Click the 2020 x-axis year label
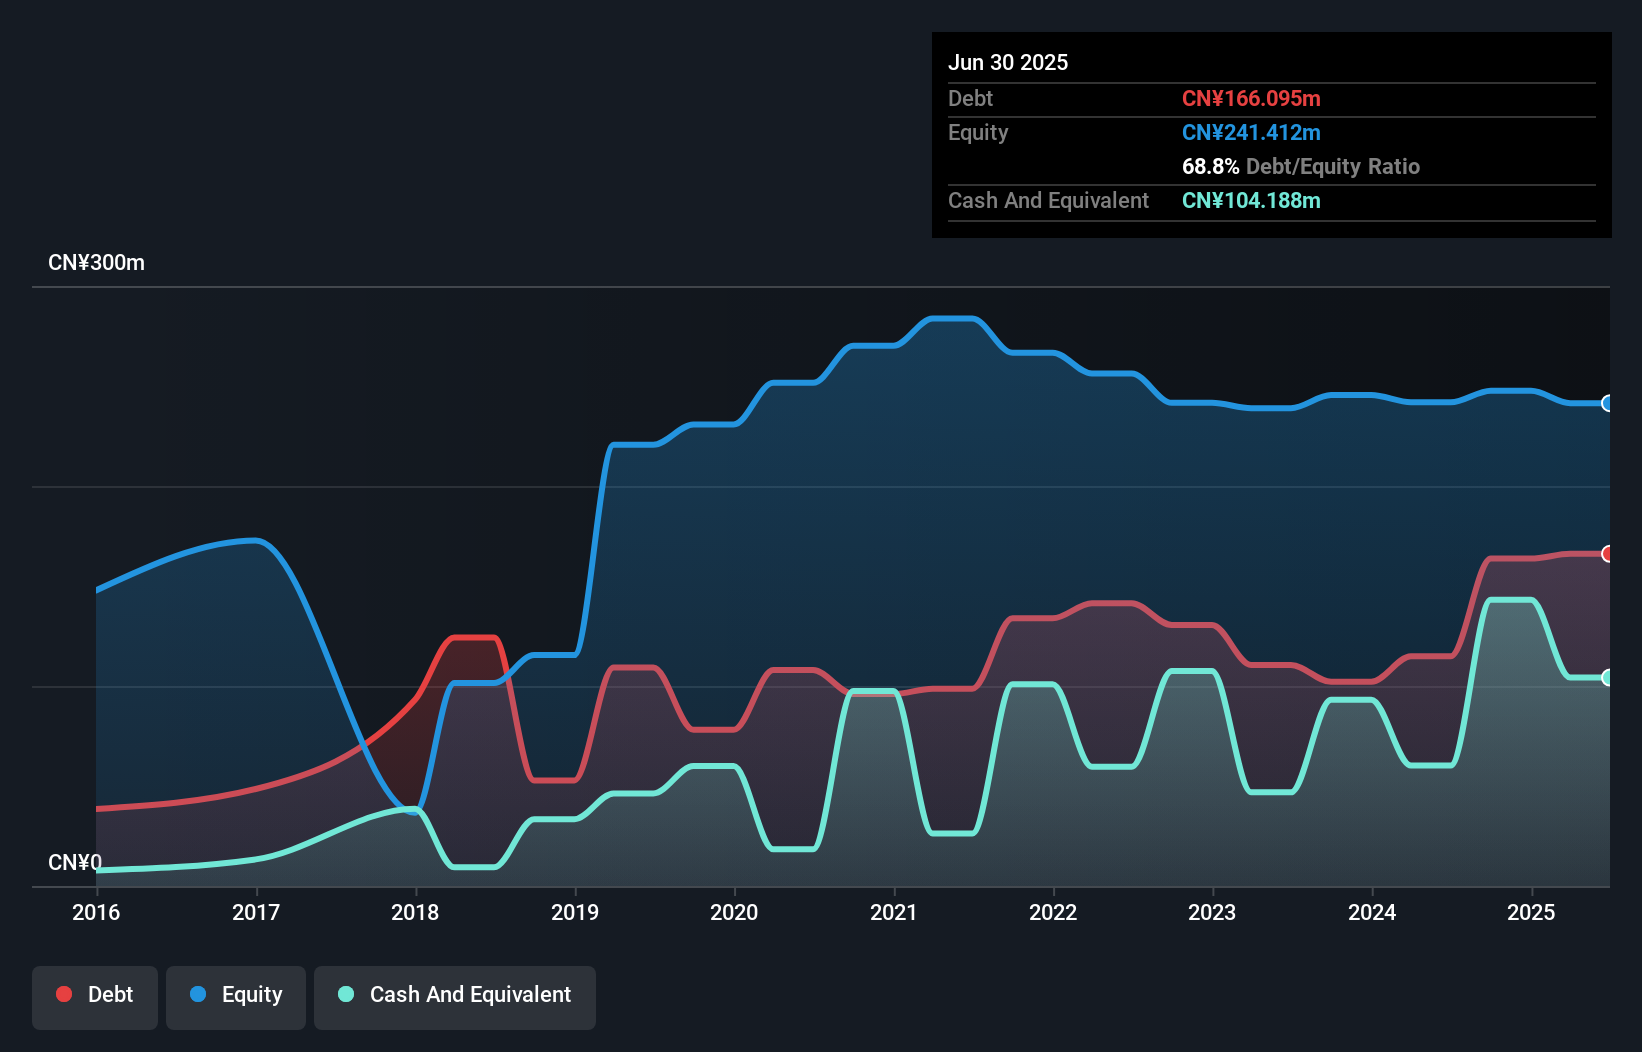 point(734,912)
